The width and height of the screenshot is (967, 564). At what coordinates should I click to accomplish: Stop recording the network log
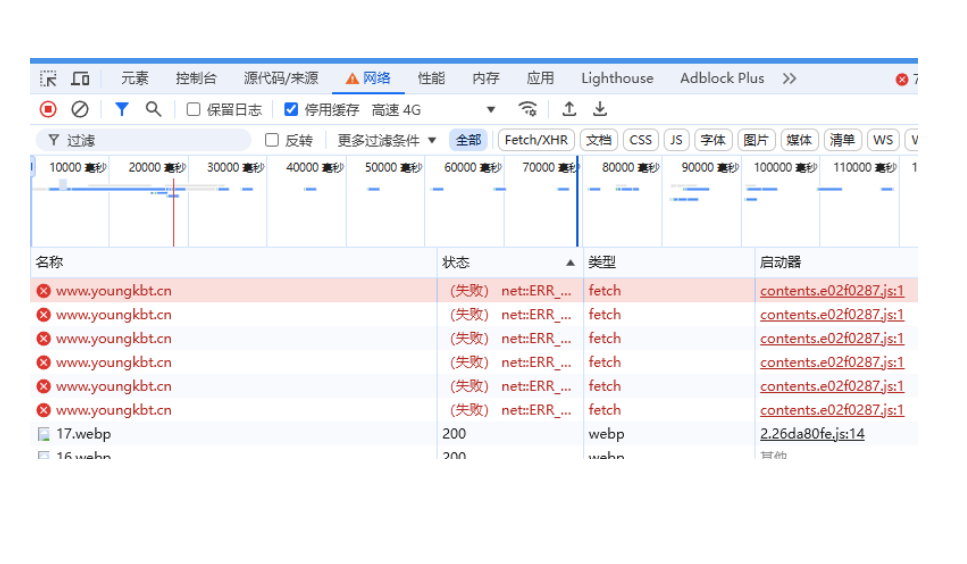click(48, 110)
